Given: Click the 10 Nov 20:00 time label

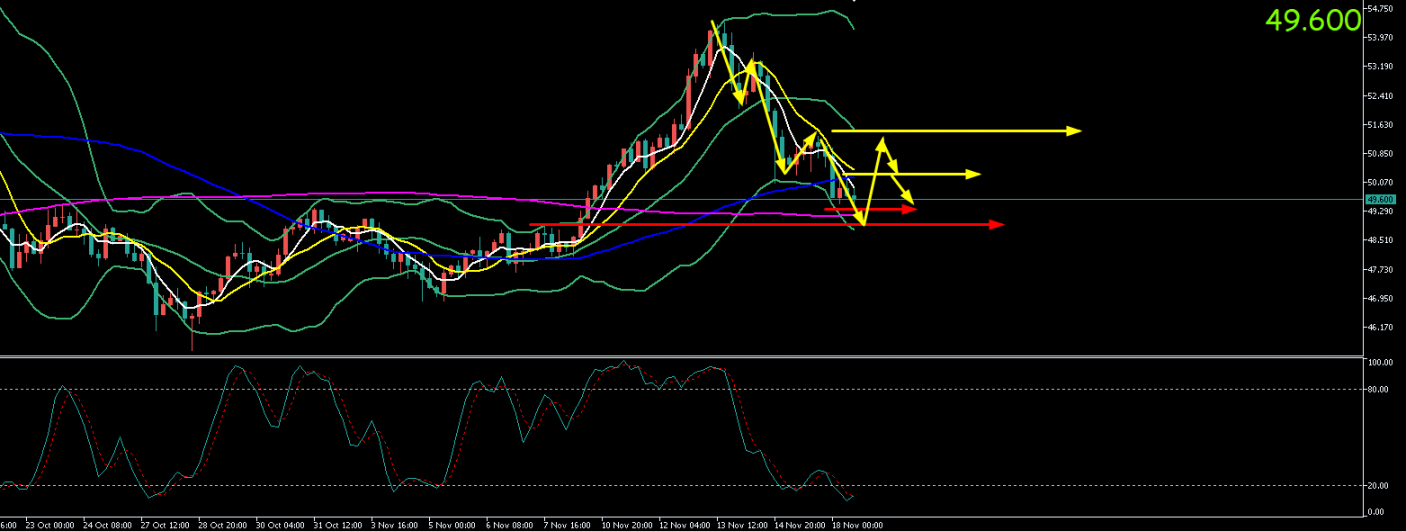Looking at the screenshot, I should point(627,524).
